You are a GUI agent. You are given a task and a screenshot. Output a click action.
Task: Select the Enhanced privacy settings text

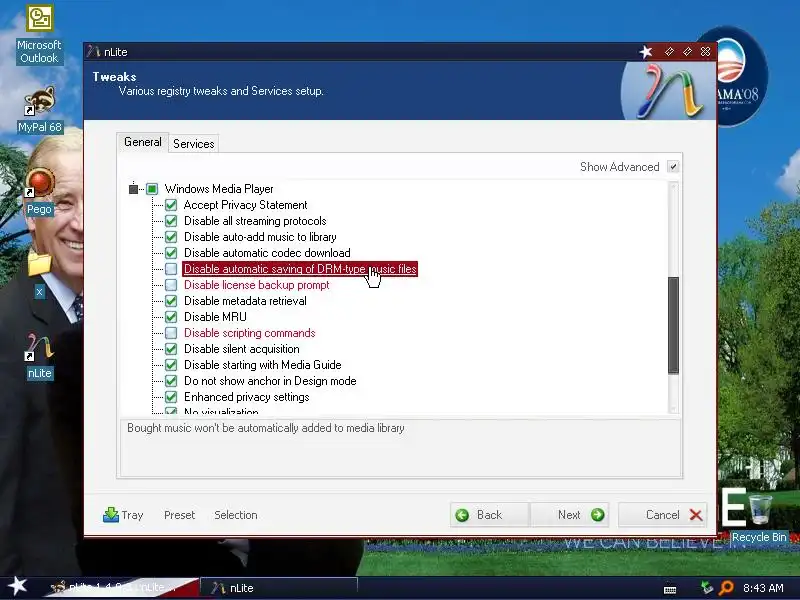coord(246,397)
